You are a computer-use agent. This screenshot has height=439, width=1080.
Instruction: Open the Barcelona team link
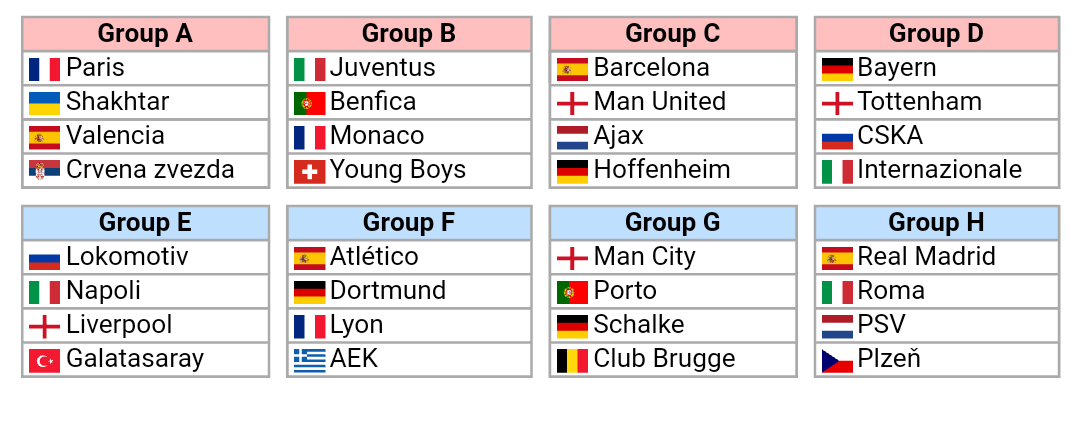651,68
